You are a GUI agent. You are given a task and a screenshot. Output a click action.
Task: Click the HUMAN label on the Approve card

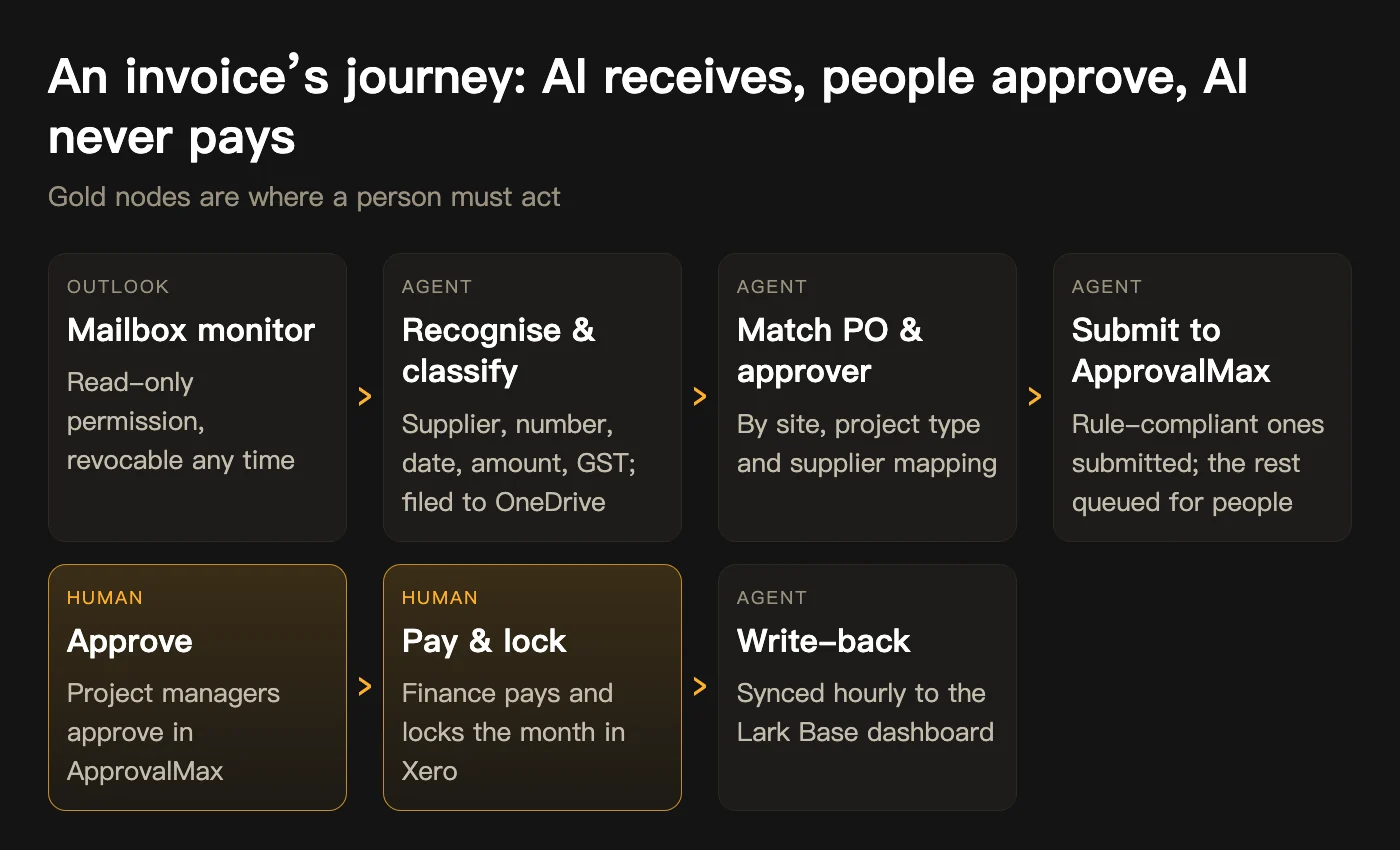point(105,598)
